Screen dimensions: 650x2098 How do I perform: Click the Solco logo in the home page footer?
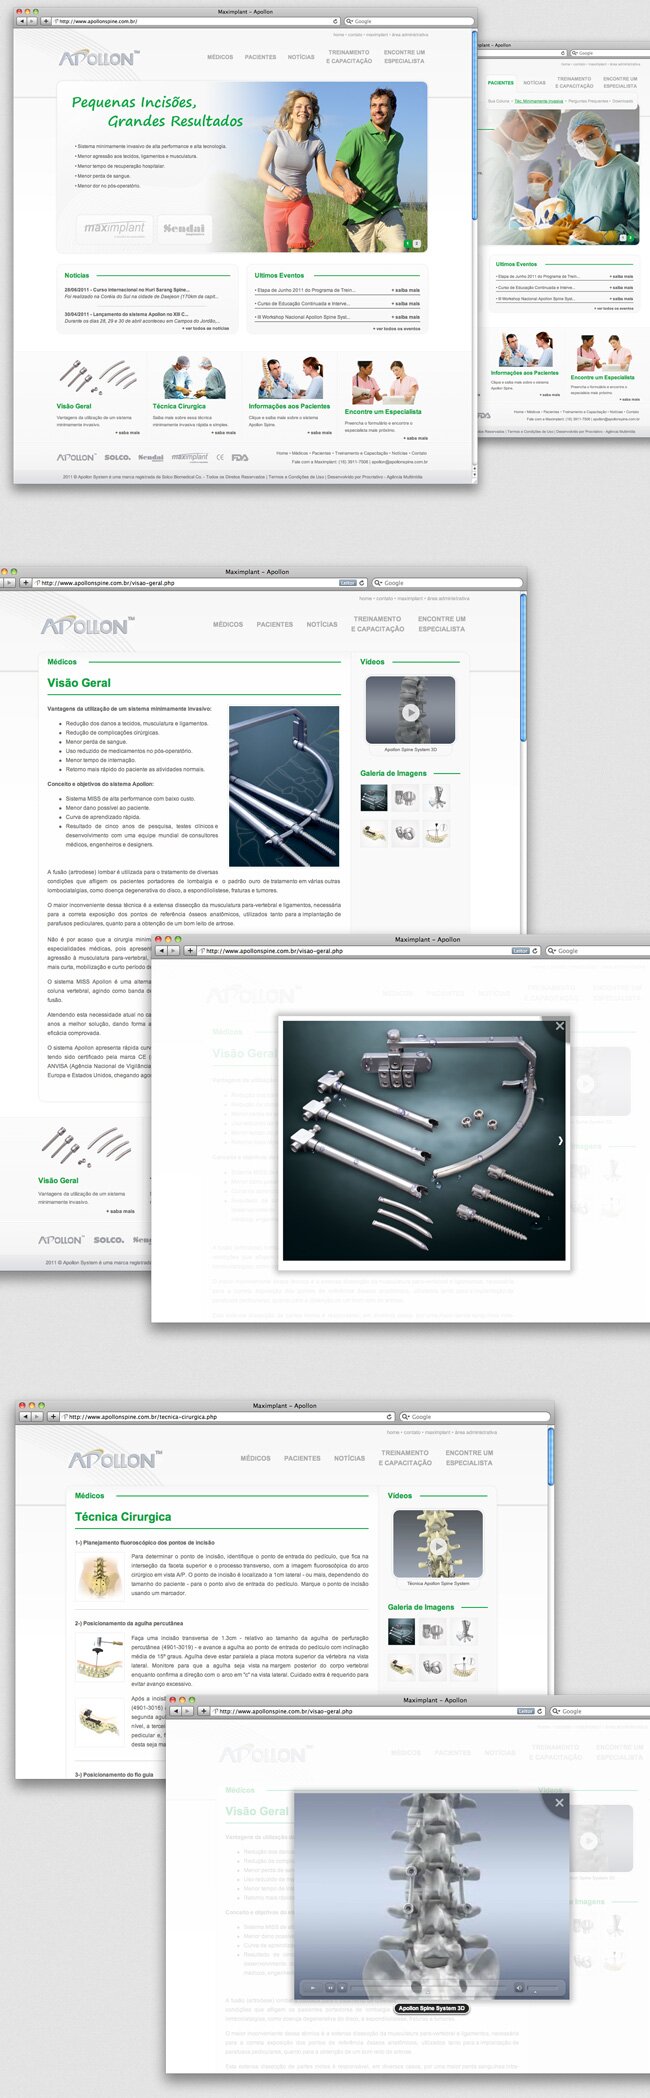[117, 457]
